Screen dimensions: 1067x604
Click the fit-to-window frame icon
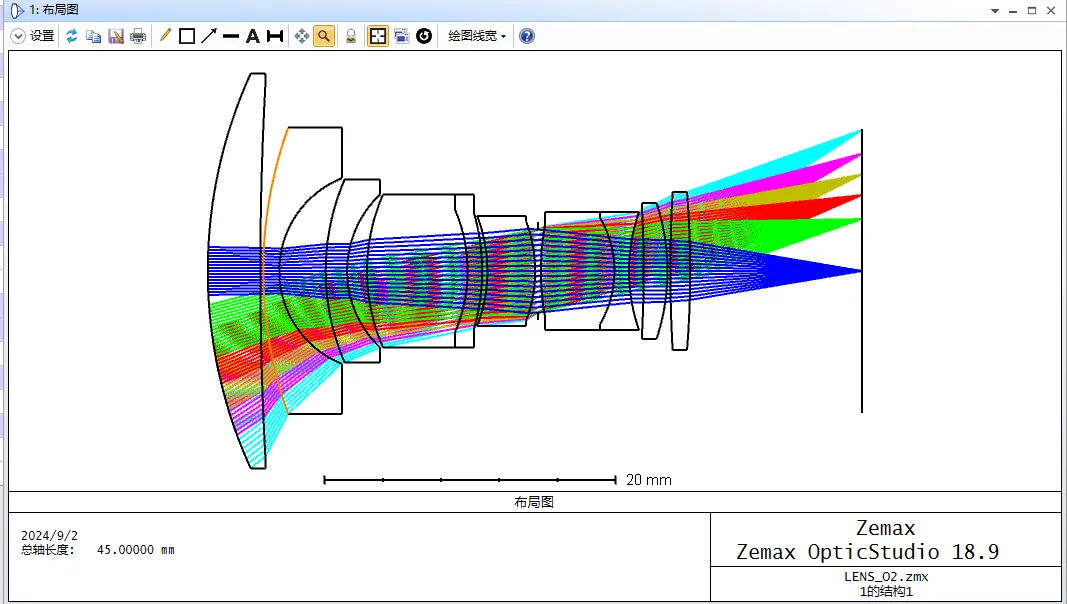point(378,36)
